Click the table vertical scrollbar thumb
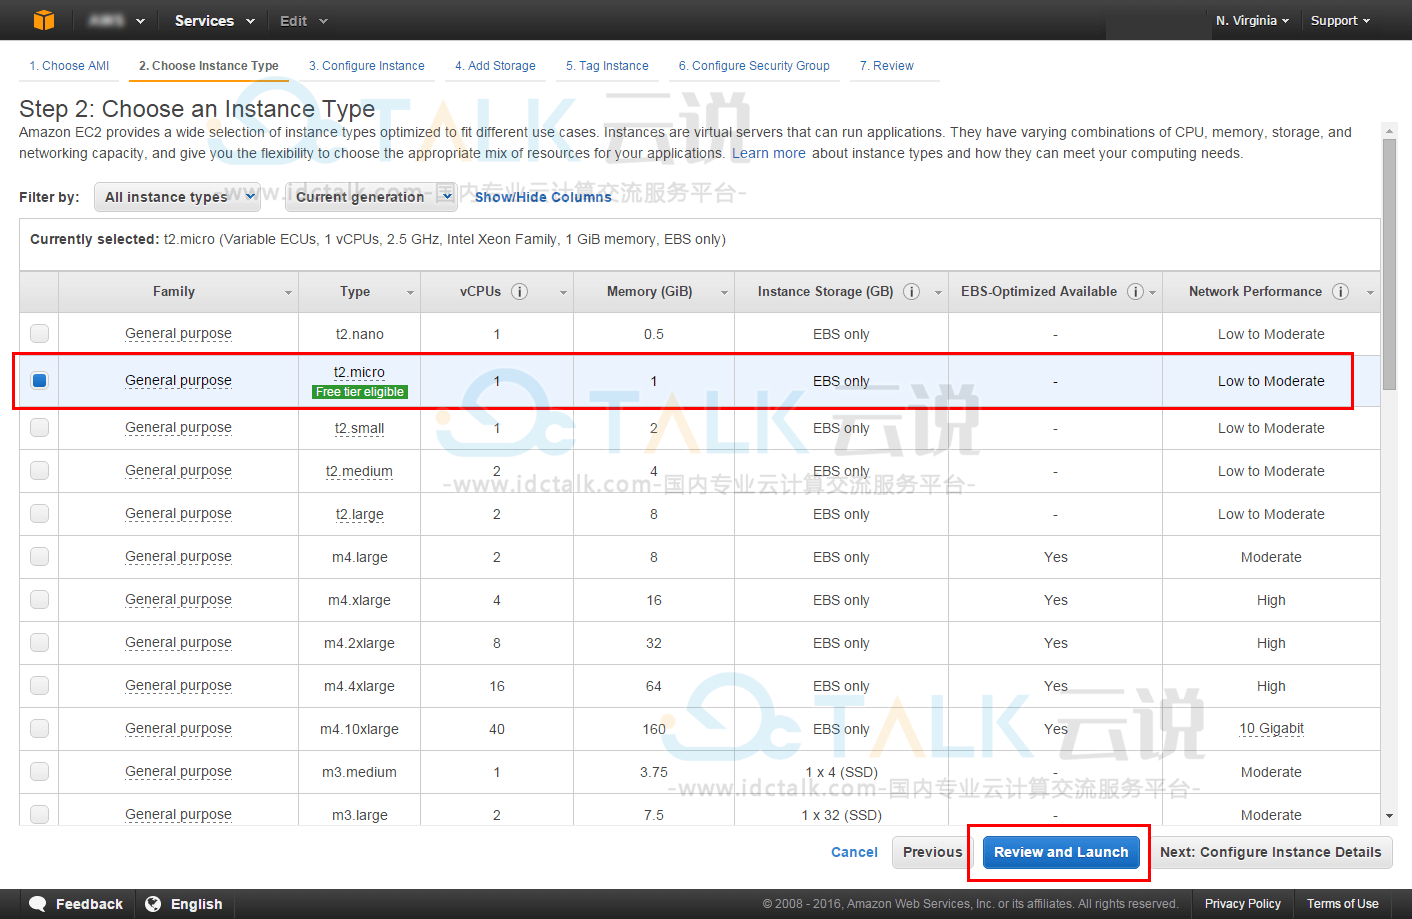Viewport: 1412px width, 919px height. (x=1389, y=264)
